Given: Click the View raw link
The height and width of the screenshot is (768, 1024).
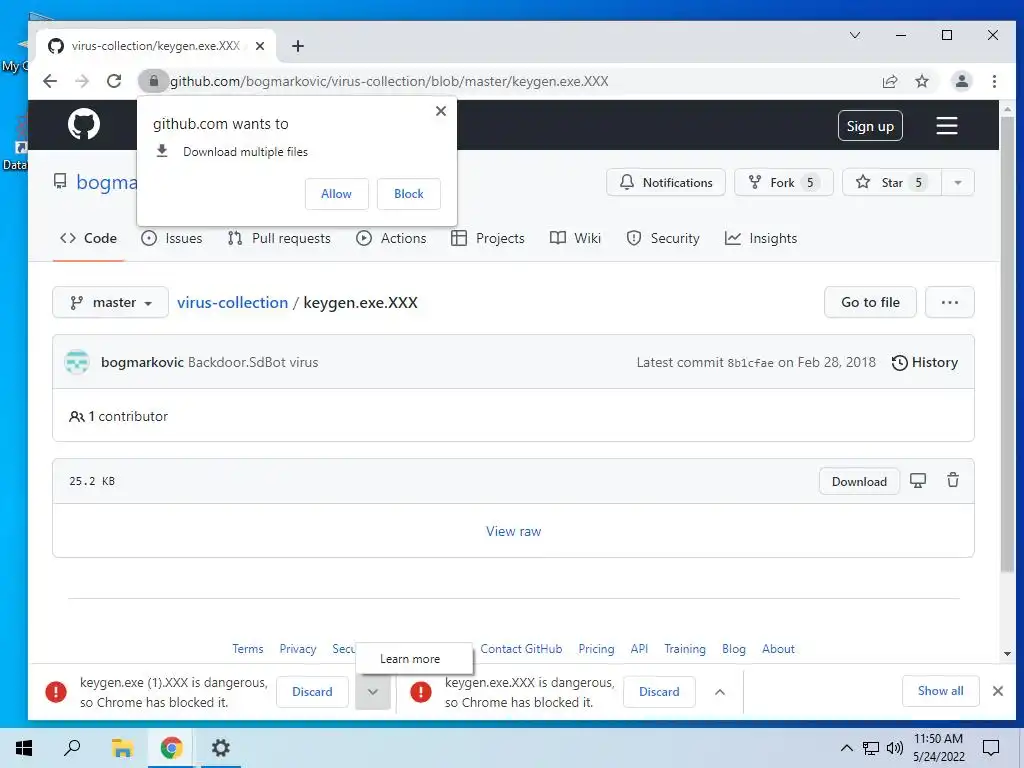Looking at the screenshot, I should coord(513,531).
